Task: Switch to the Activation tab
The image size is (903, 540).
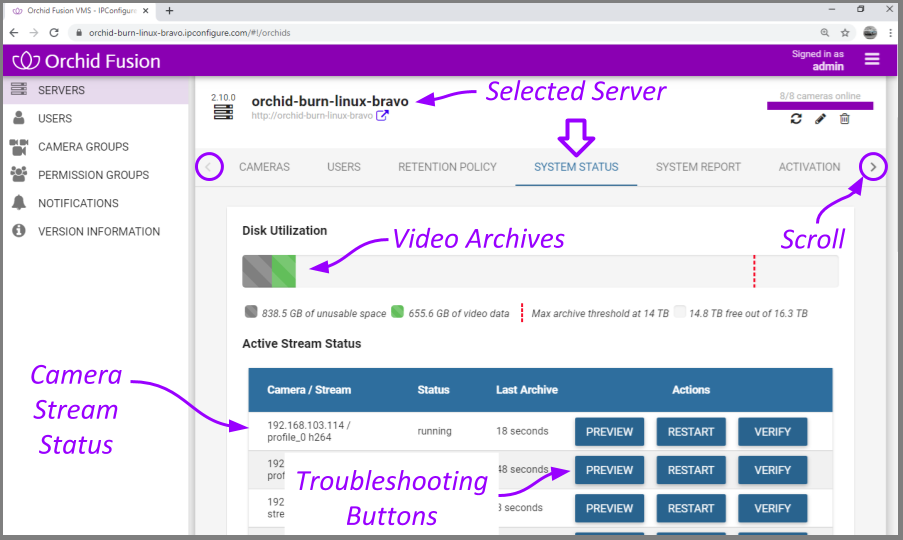Action: pyautogui.click(x=809, y=167)
